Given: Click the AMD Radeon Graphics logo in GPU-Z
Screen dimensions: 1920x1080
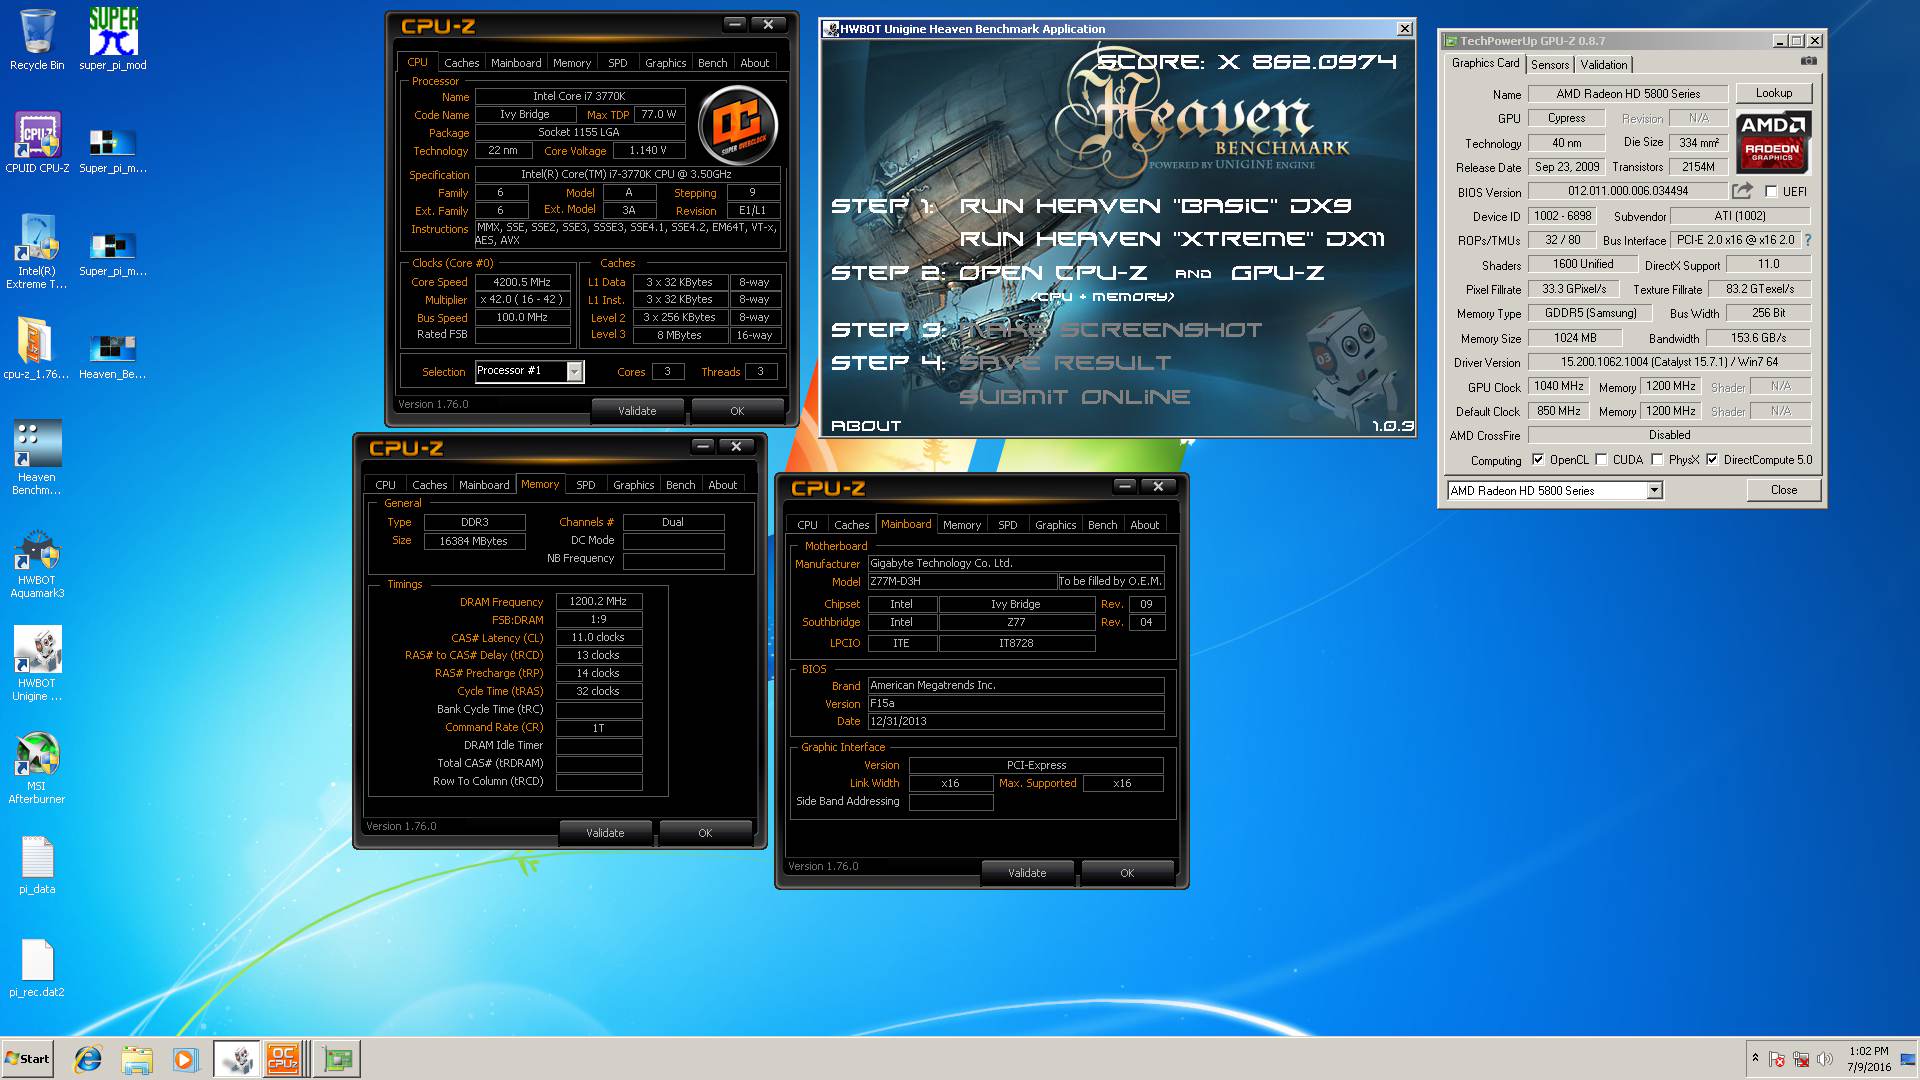Looking at the screenshot, I should pos(1772,143).
